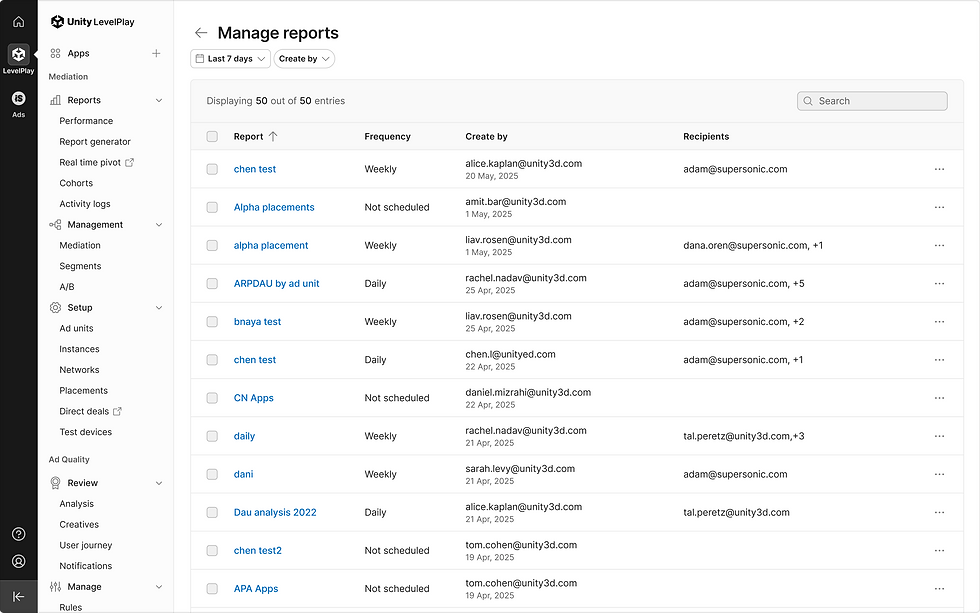The width and height of the screenshot is (980, 613).
Task: Open more options for chen test2 row
Action: (x=939, y=551)
